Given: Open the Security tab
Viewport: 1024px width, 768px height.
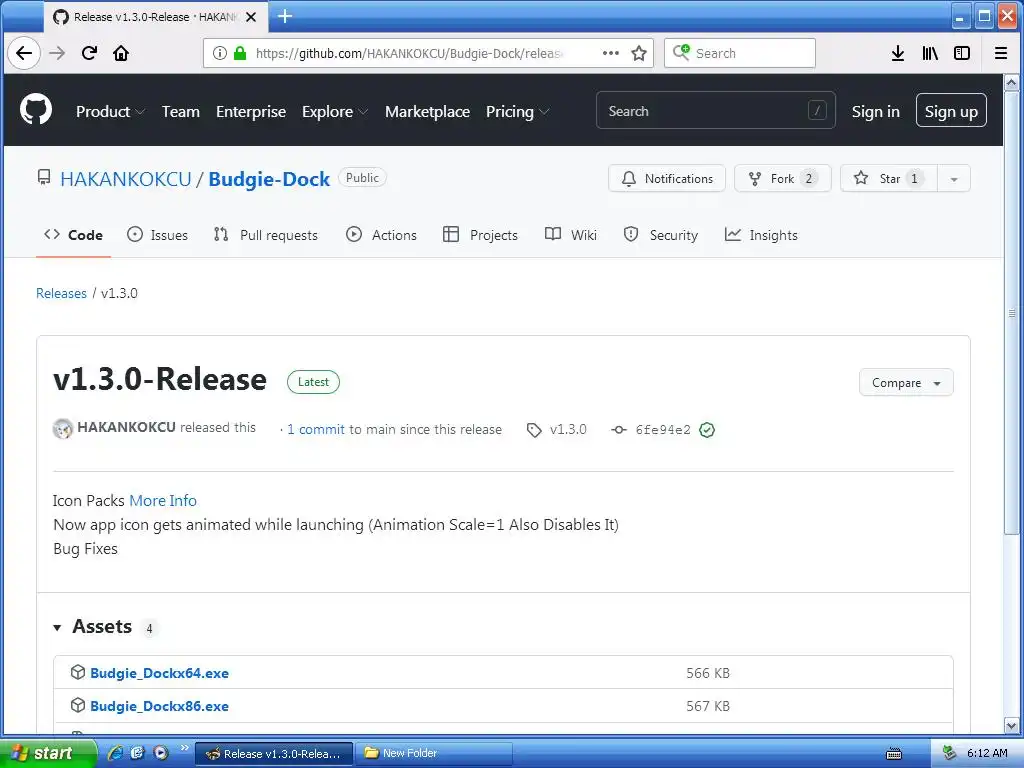Looking at the screenshot, I should (x=661, y=235).
